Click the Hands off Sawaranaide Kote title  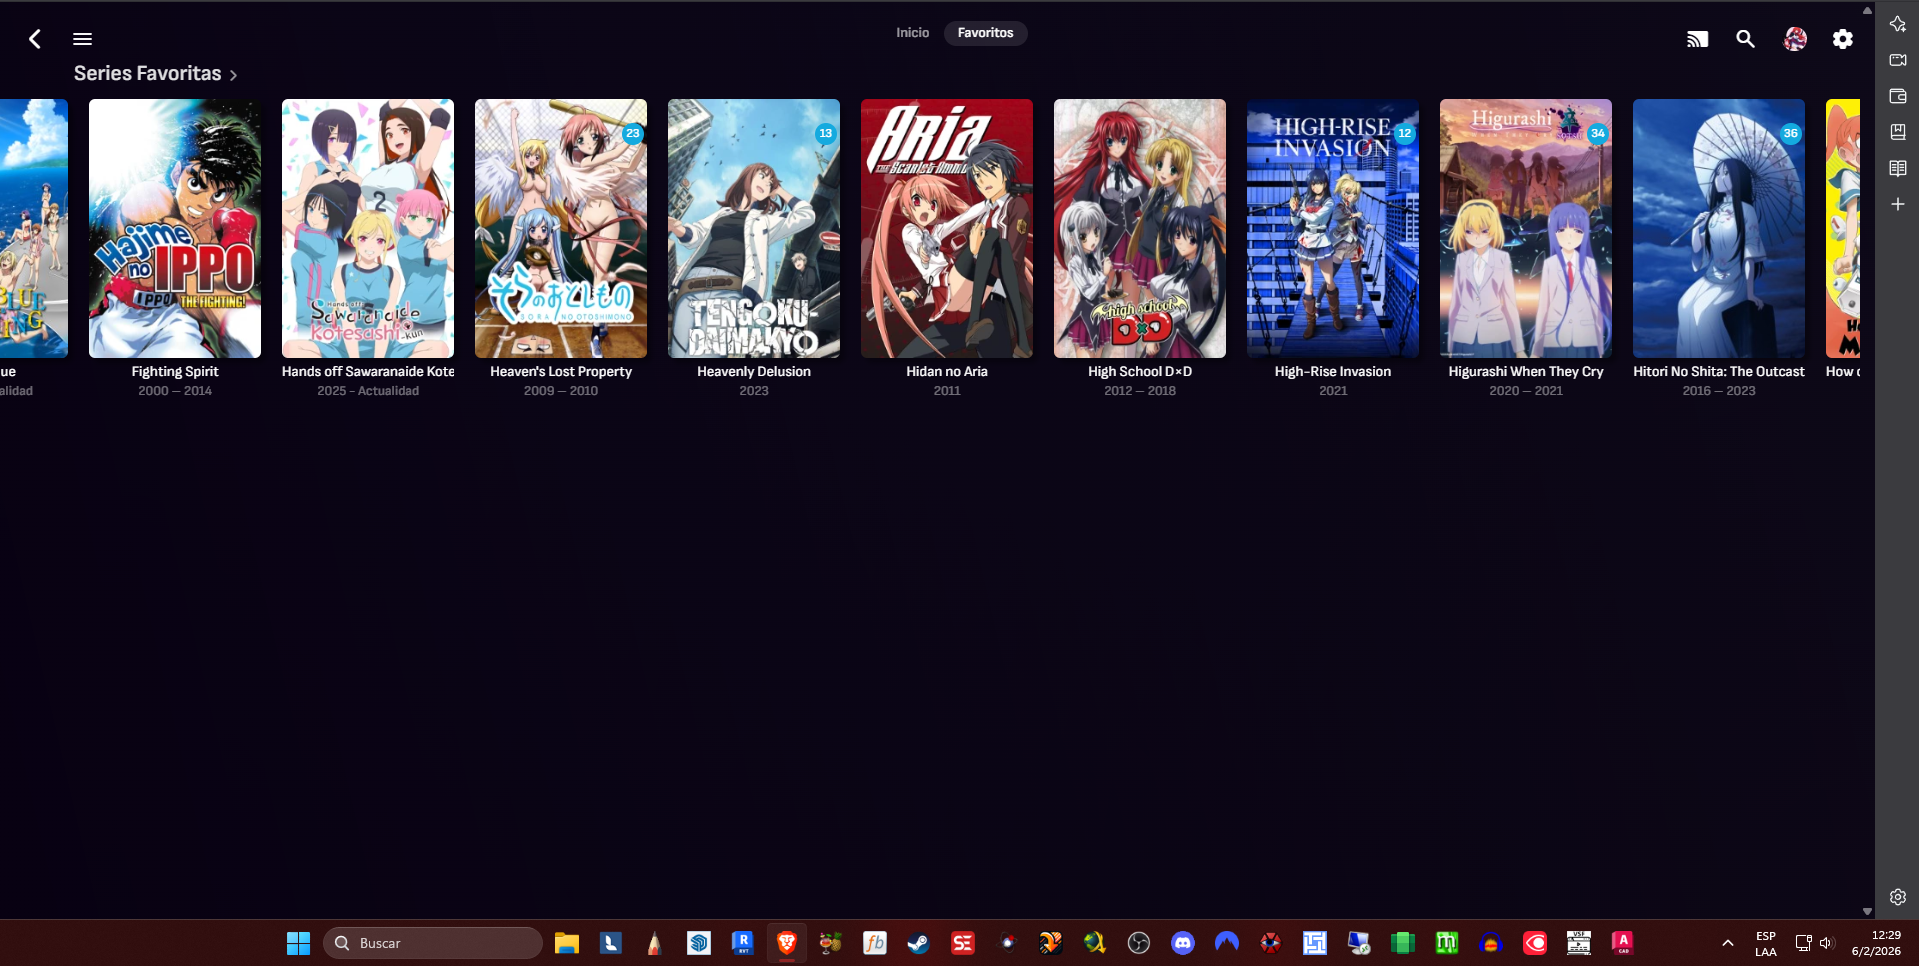tap(368, 371)
